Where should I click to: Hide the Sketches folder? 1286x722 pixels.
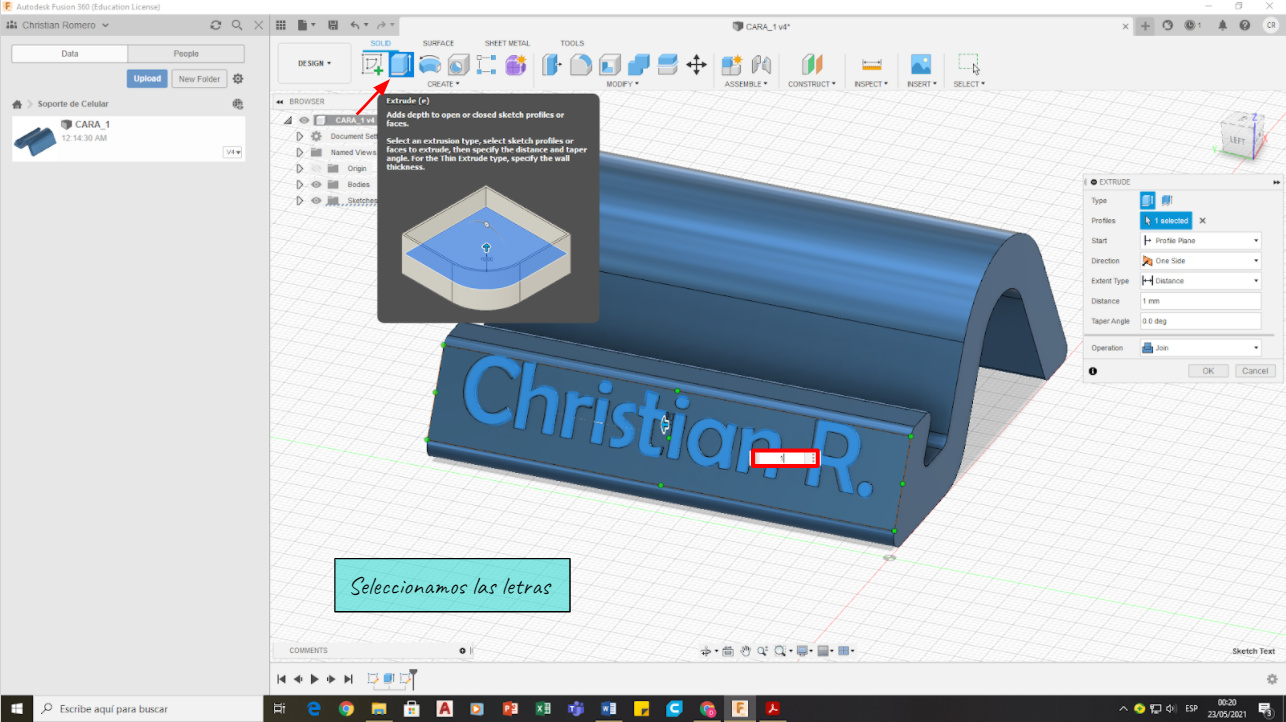[x=316, y=200]
